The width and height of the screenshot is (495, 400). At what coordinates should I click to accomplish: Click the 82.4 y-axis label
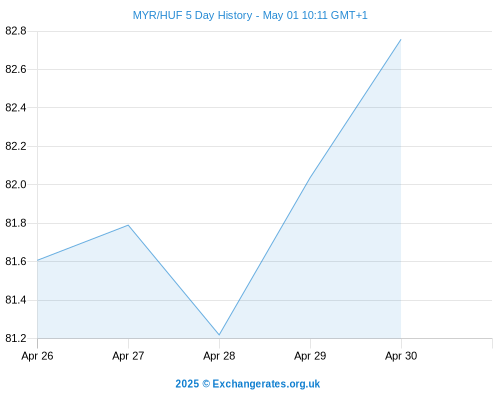point(16,108)
